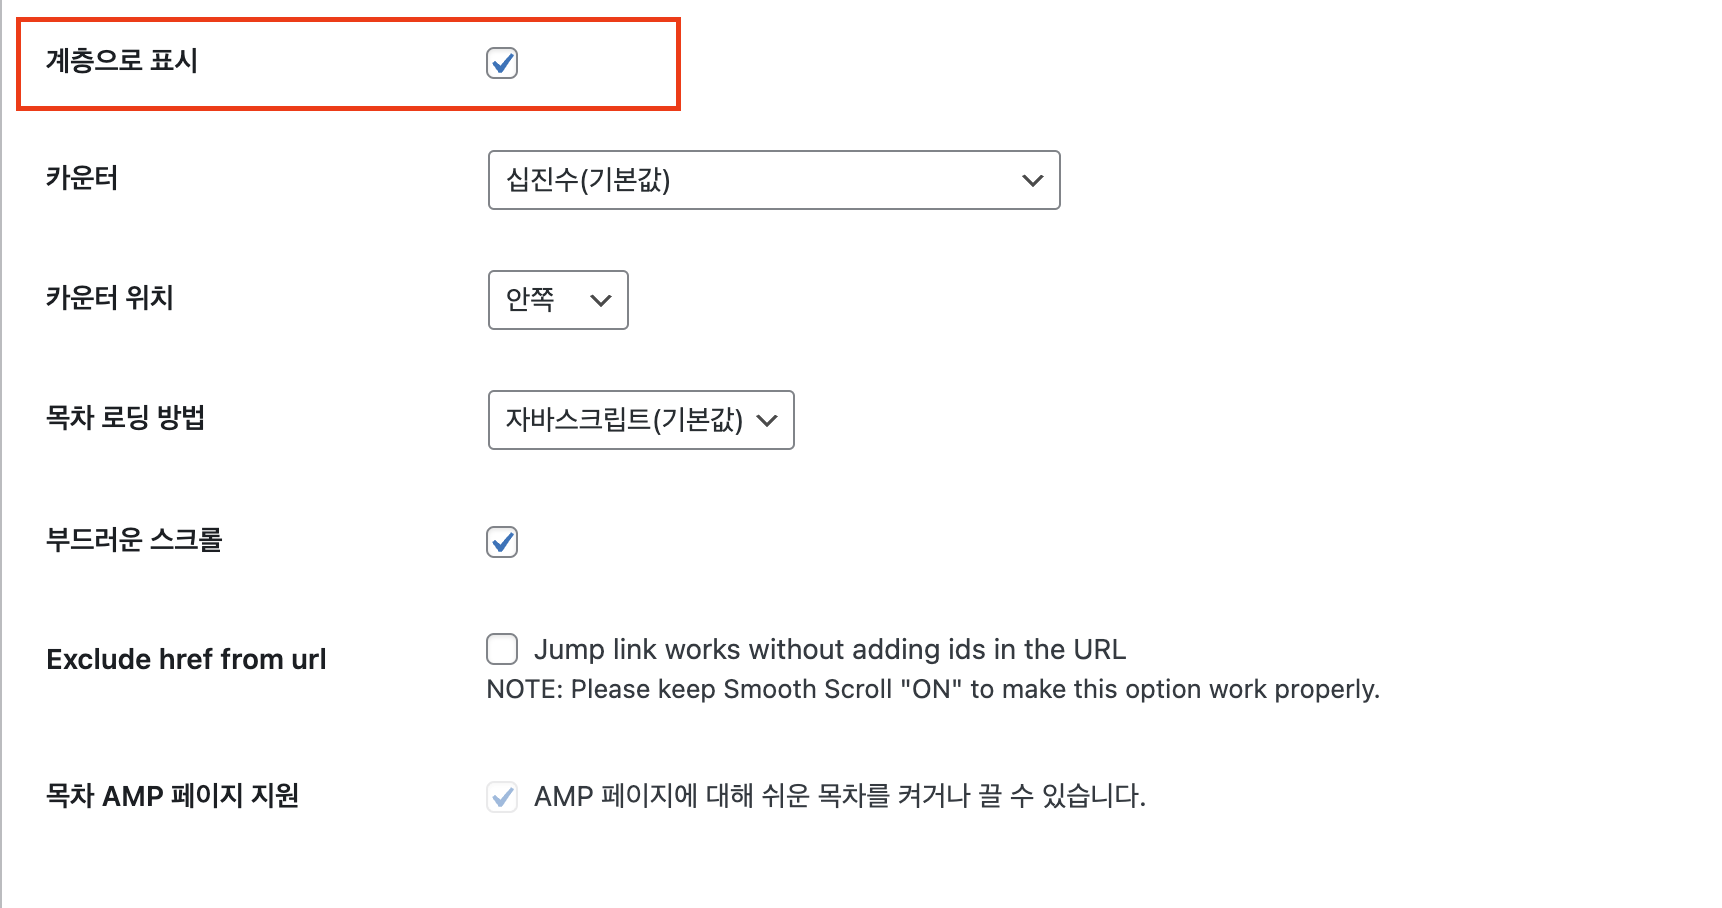Click the 카운터 위치 label
The image size is (1722, 908).
point(110,298)
